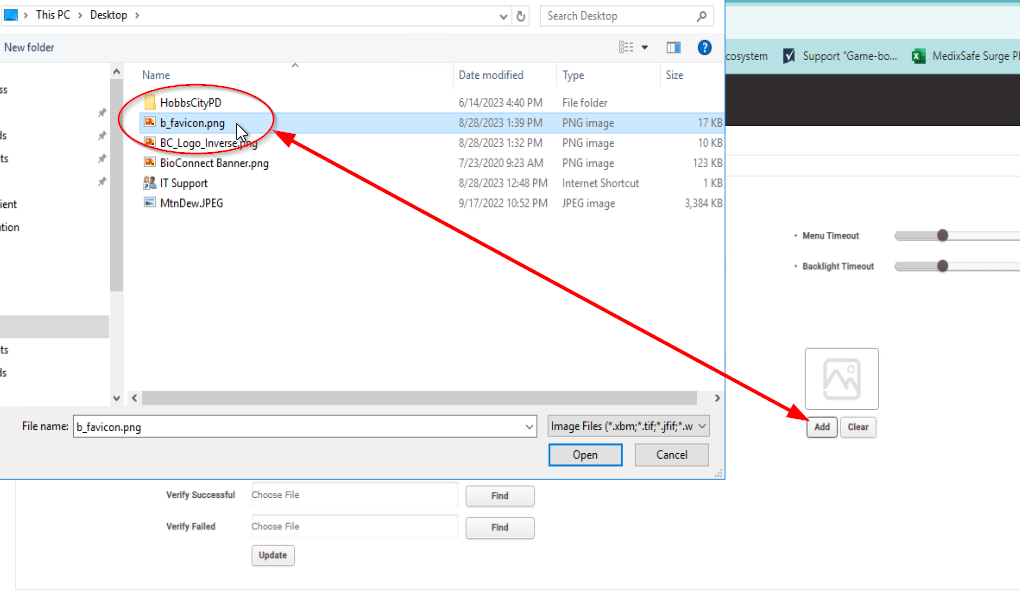1020x595 pixels.
Task: Click the BioConnect Banner.png file icon
Action: 150,163
